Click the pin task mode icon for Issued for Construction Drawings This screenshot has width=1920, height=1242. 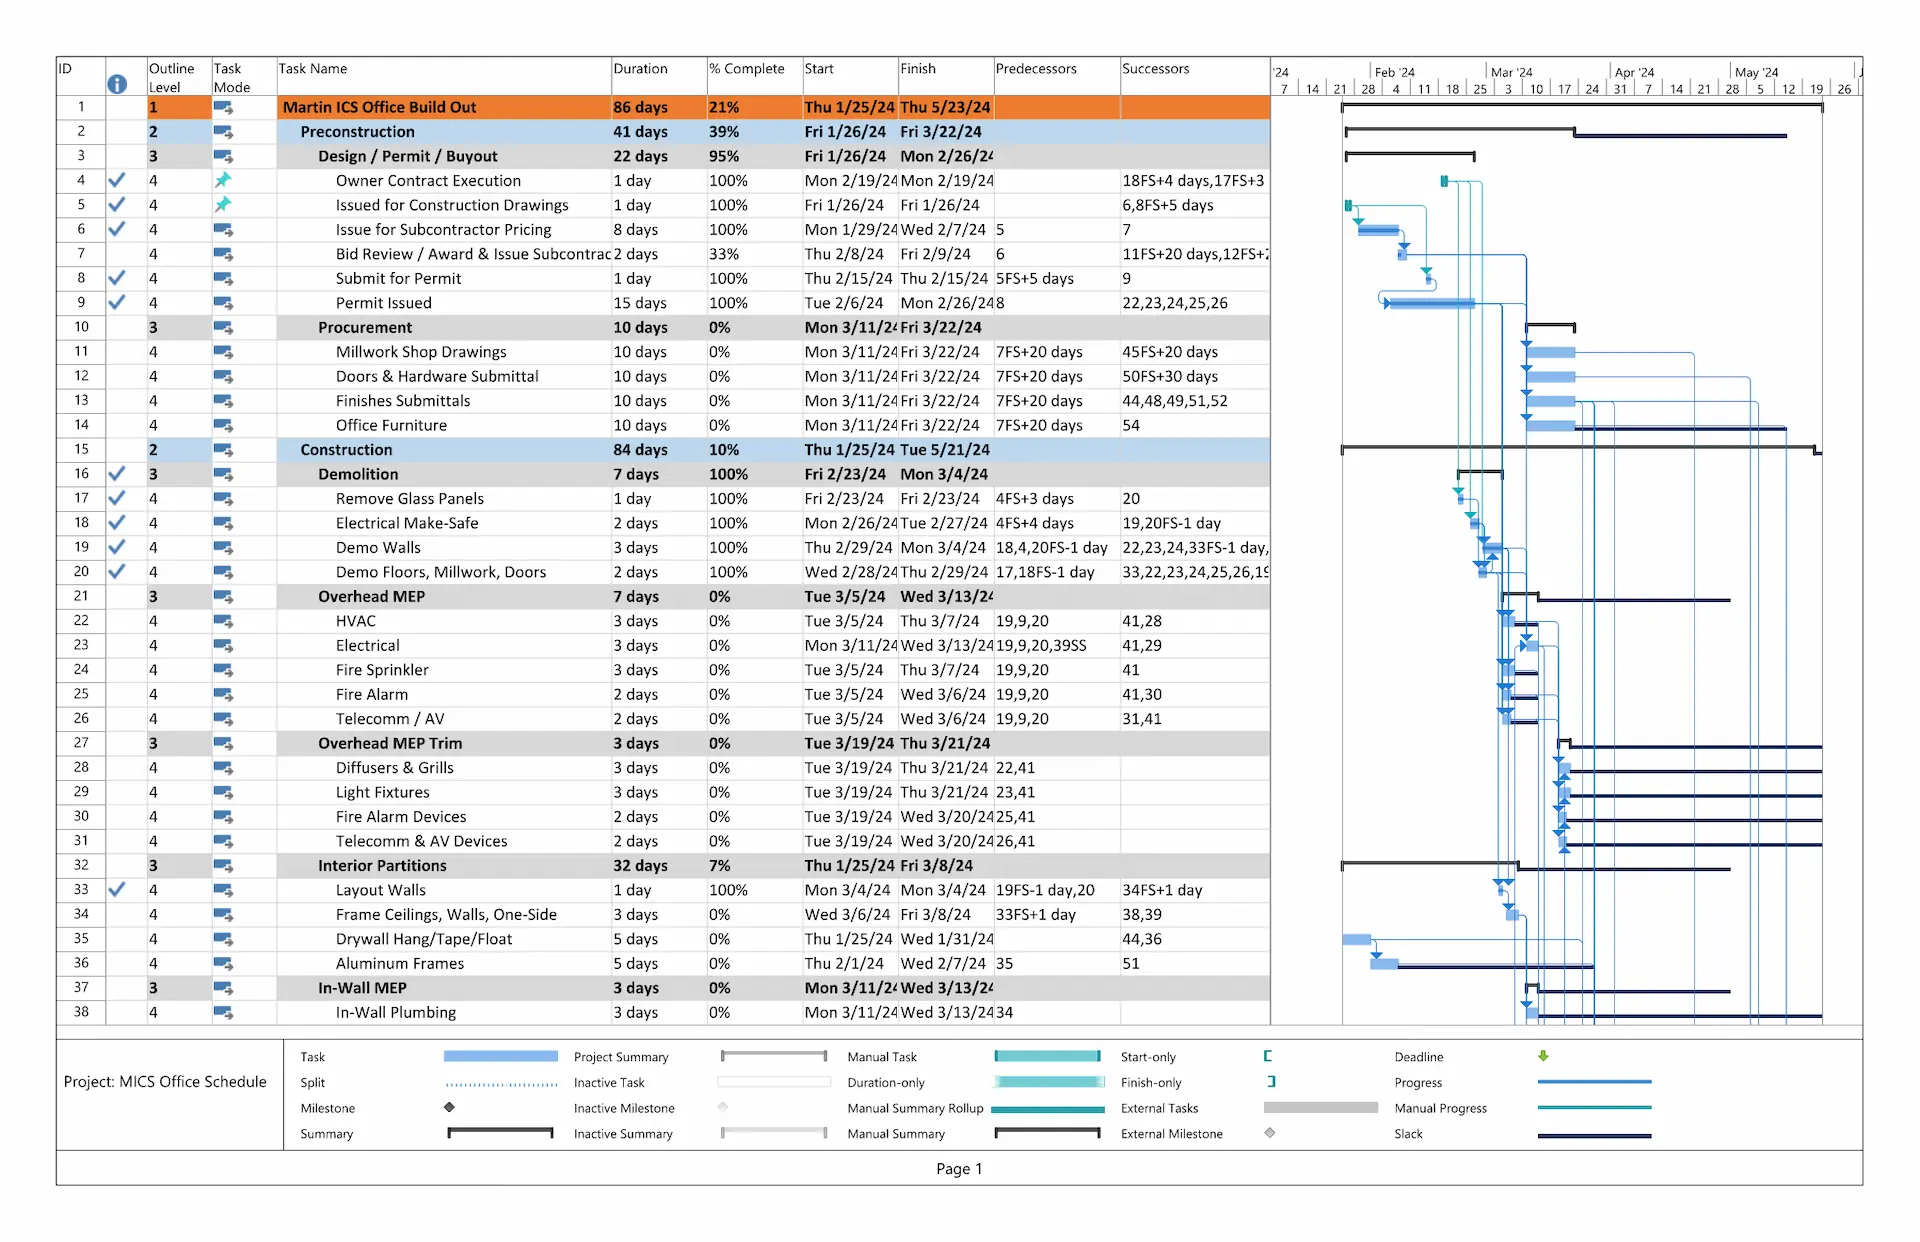223,205
